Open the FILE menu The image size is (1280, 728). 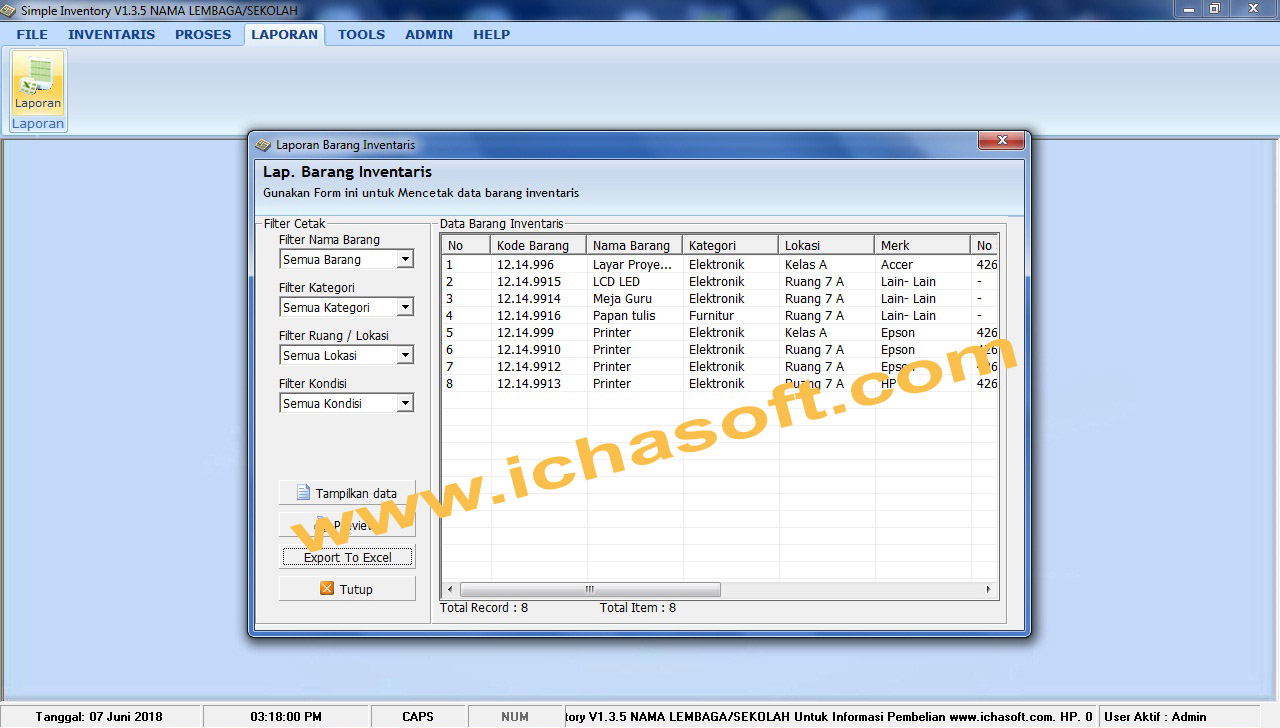coord(32,34)
